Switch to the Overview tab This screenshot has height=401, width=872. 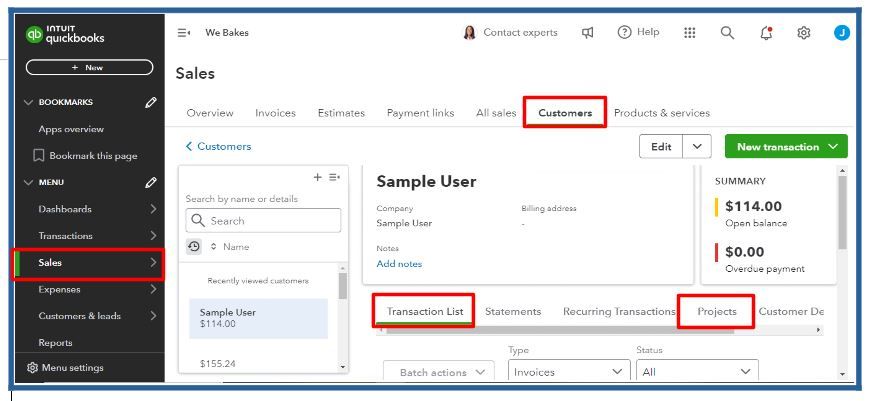210,113
